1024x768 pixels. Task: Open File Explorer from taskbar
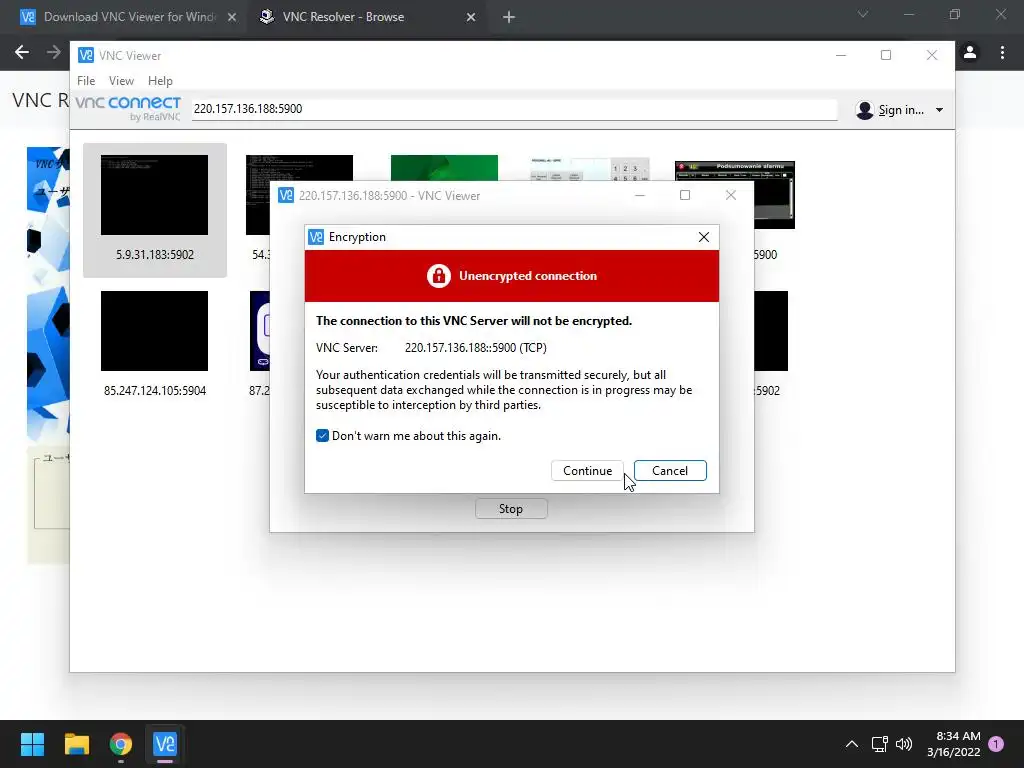click(x=76, y=744)
